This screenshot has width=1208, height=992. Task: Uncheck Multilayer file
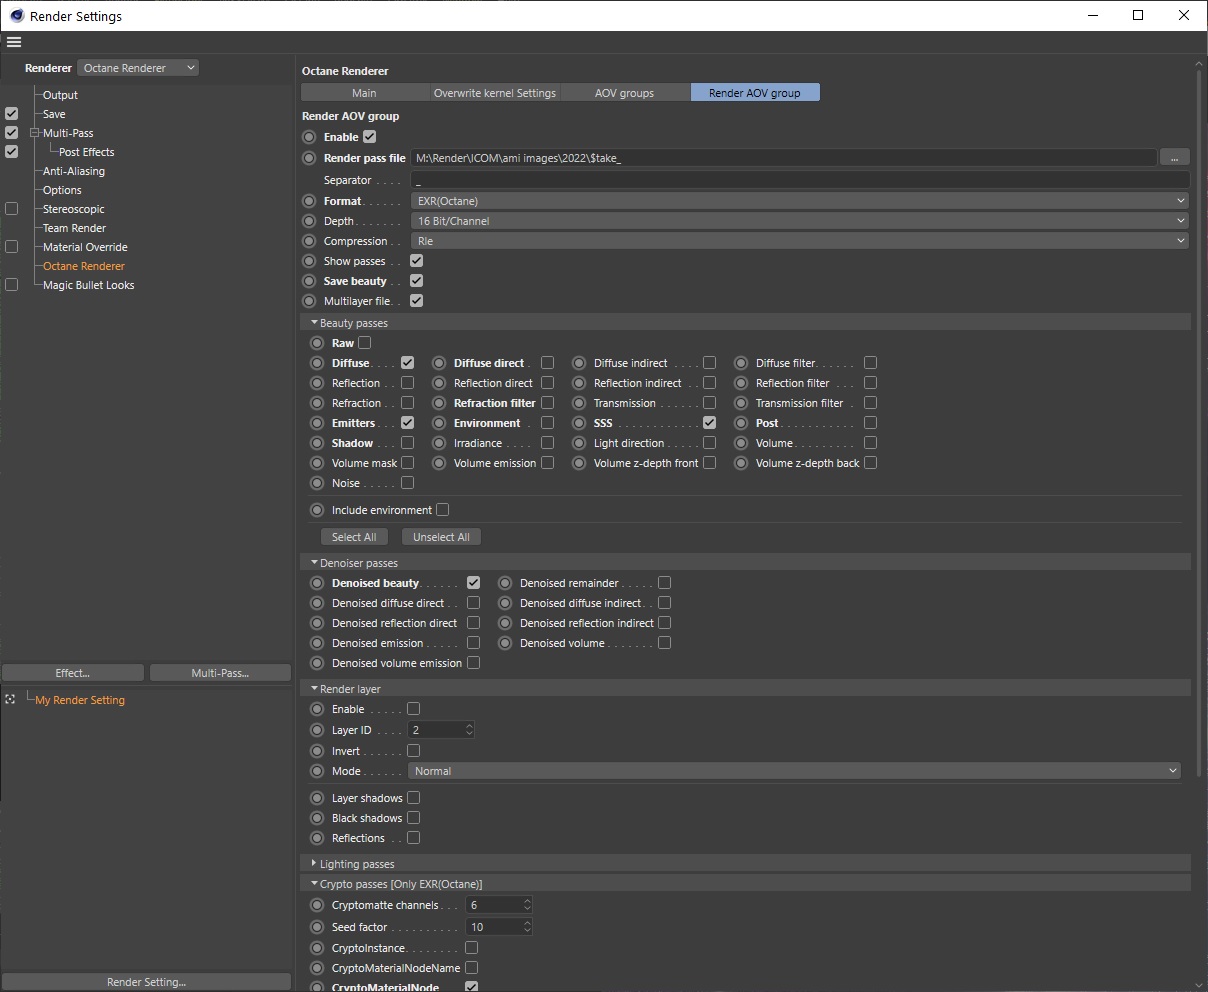[x=417, y=301]
